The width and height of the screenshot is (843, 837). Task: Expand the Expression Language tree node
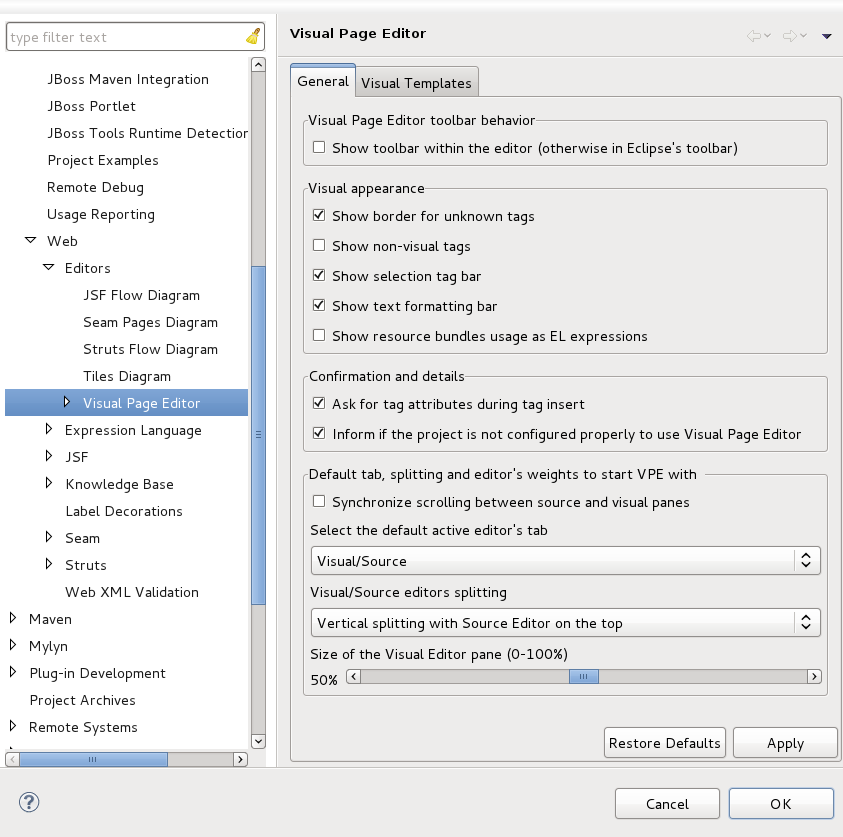pos(49,430)
